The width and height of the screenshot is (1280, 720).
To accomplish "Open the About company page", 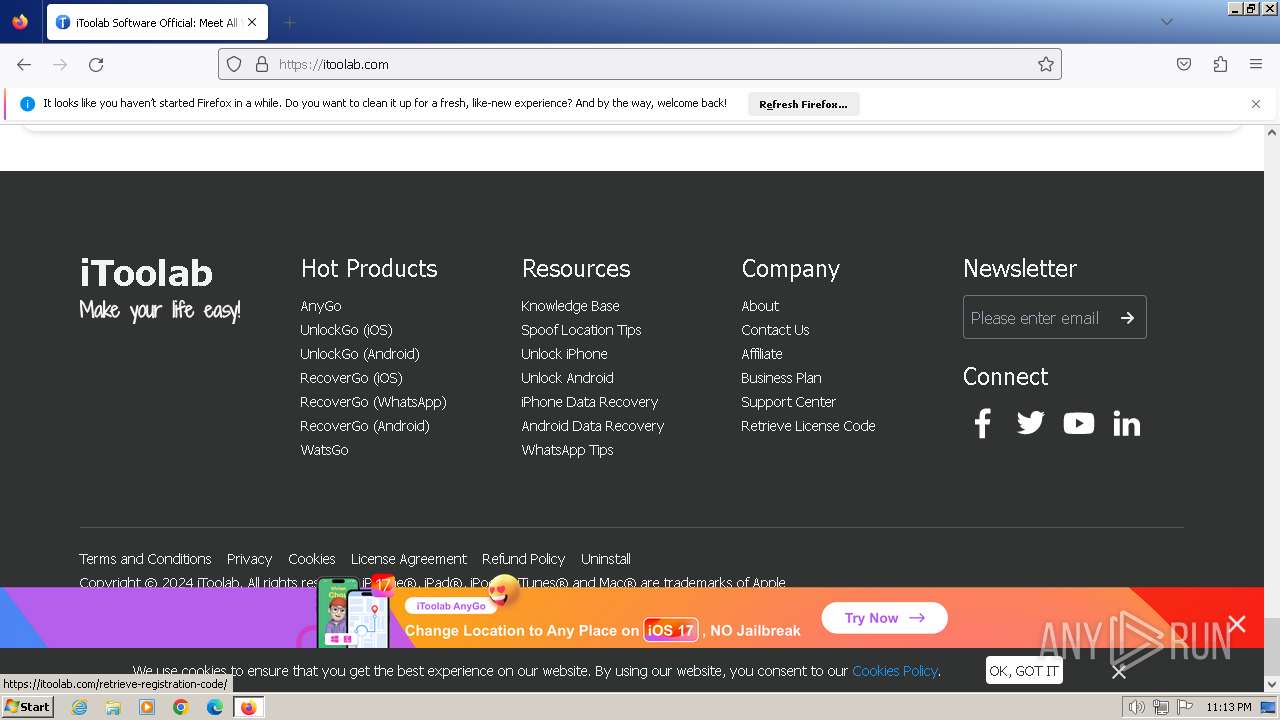I will point(760,306).
